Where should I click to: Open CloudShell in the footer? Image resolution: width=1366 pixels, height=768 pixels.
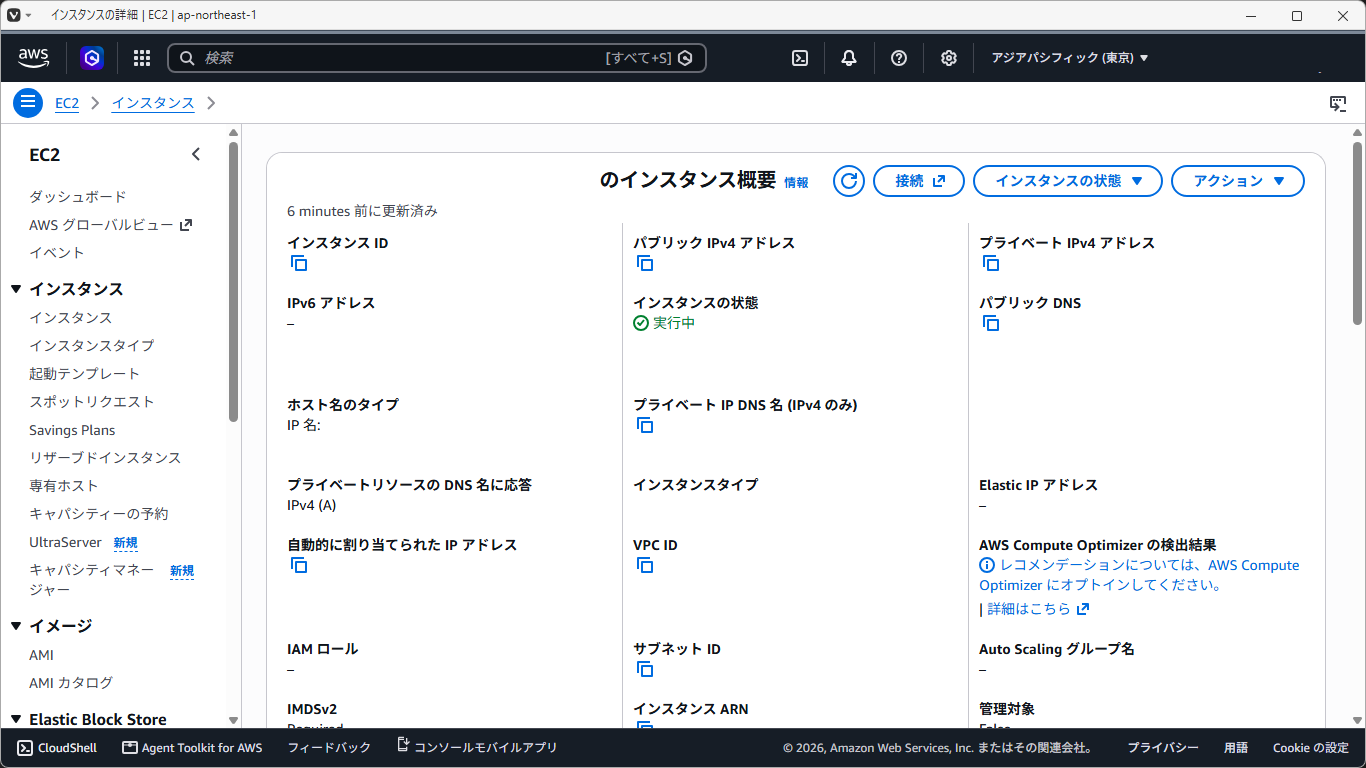pos(57,747)
